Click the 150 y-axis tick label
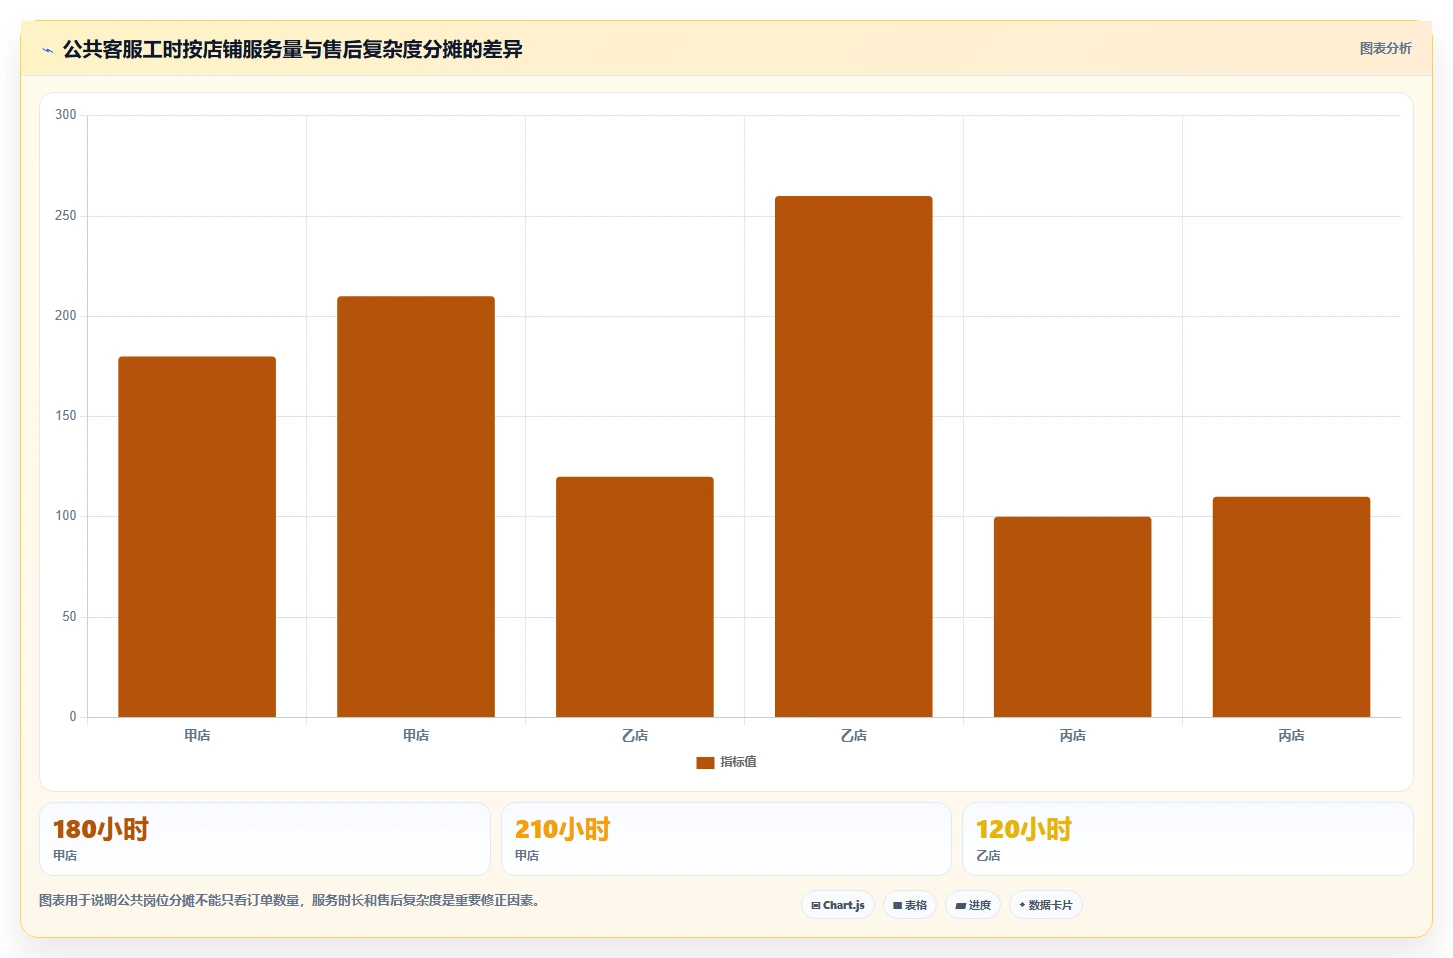This screenshot has width=1453, height=958. (66, 416)
